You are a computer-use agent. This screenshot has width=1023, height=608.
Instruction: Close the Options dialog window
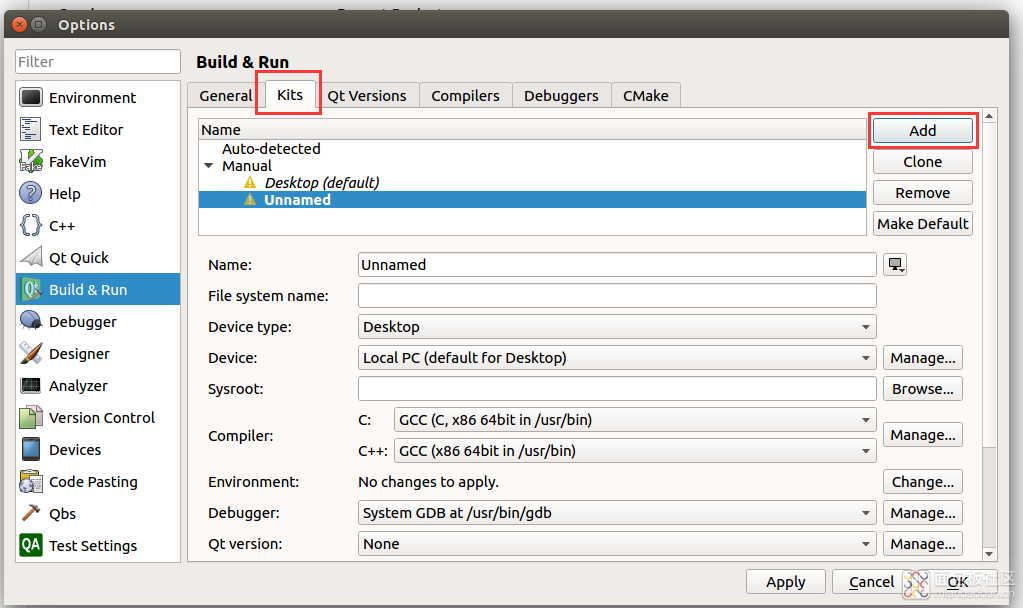[x=20, y=25]
